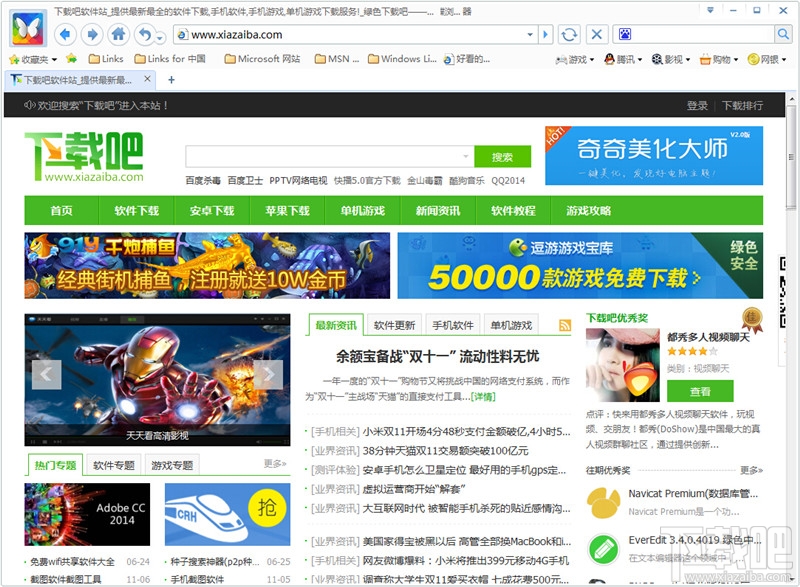Open a new tab with the plus button
Screen dimensions: 800x587
click(171, 80)
